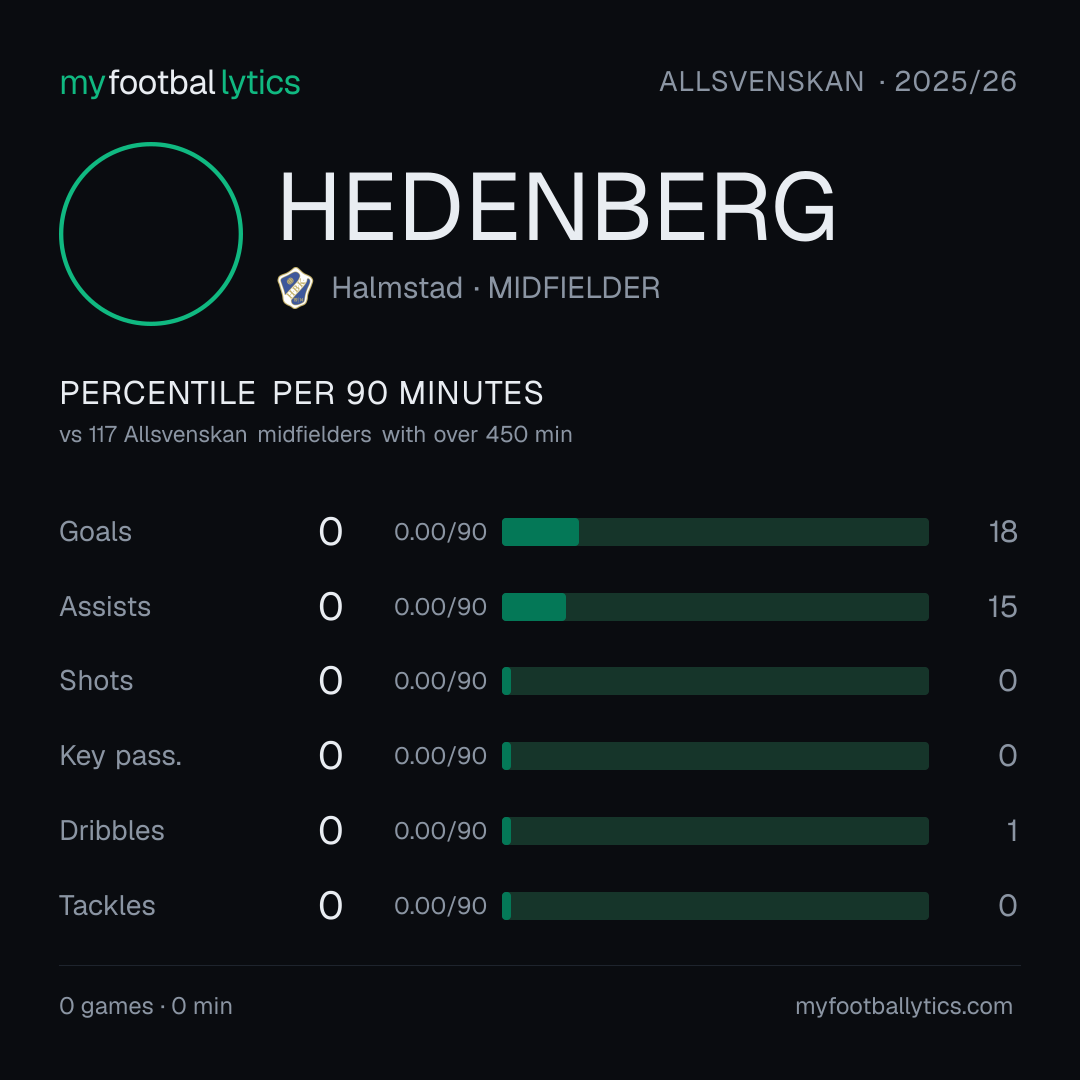Click the empty player photo circle

point(151,233)
